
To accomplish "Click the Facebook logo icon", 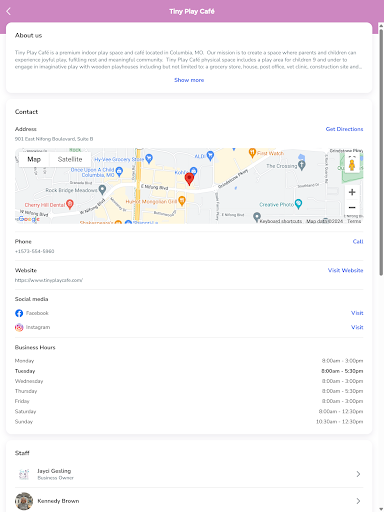I will pos(19,313).
